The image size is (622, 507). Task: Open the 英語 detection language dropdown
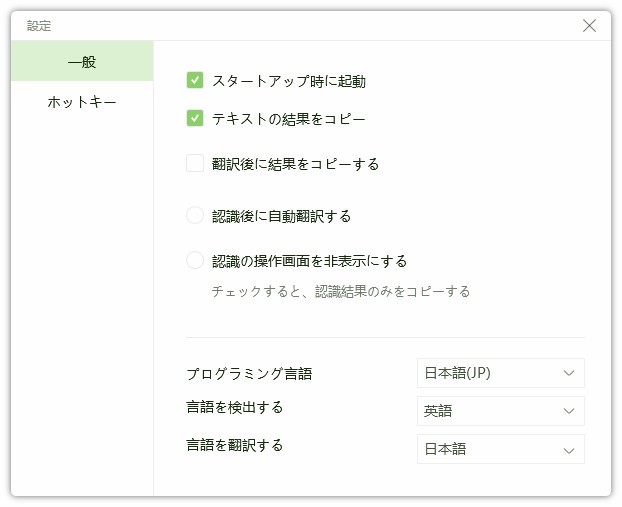500,411
